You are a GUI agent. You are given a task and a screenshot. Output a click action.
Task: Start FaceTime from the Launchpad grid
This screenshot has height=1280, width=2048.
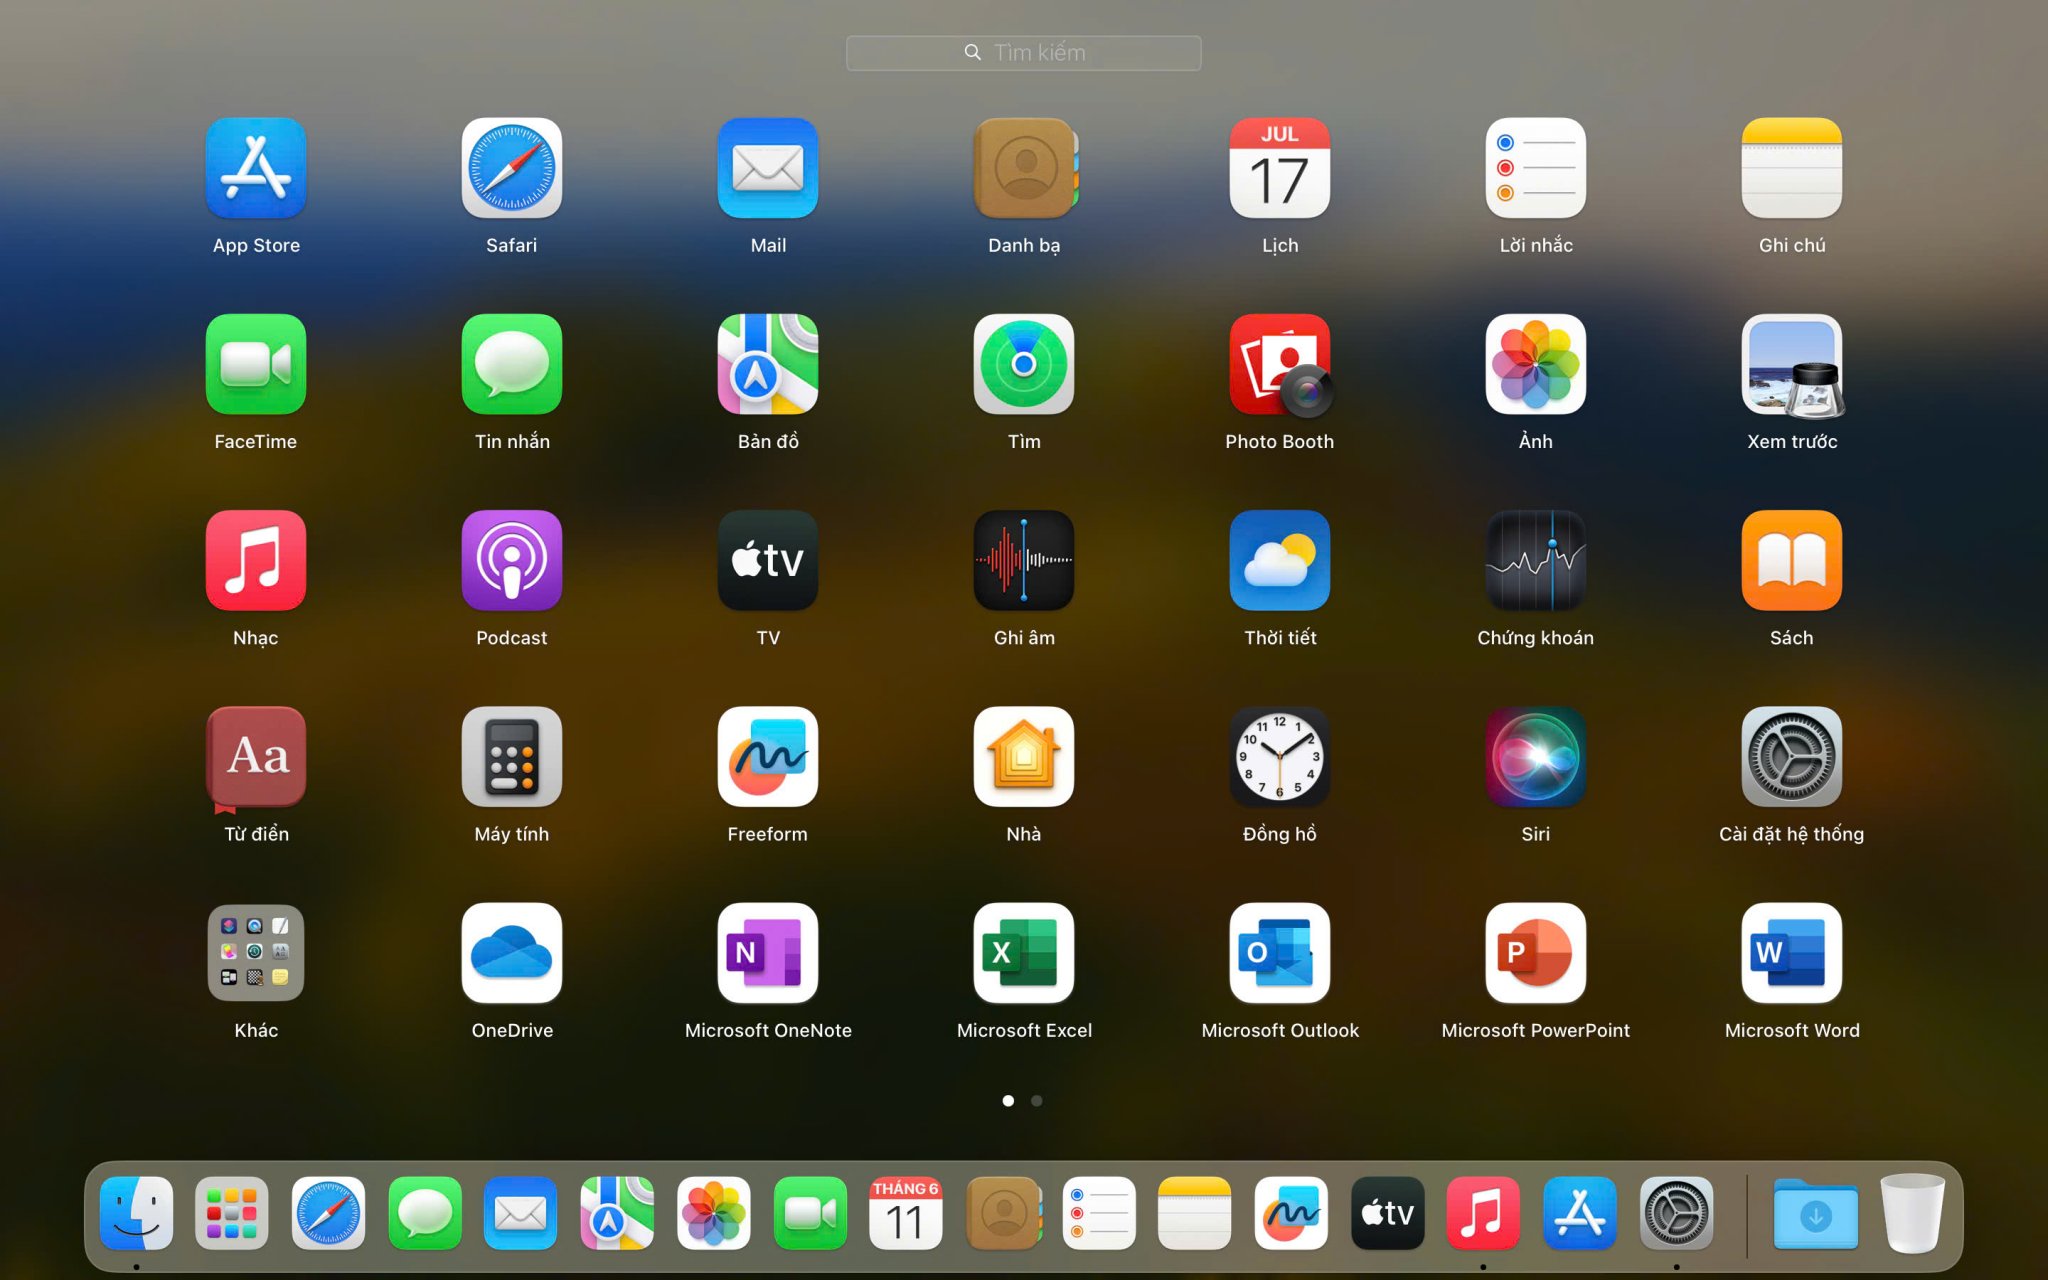tap(256, 364)
